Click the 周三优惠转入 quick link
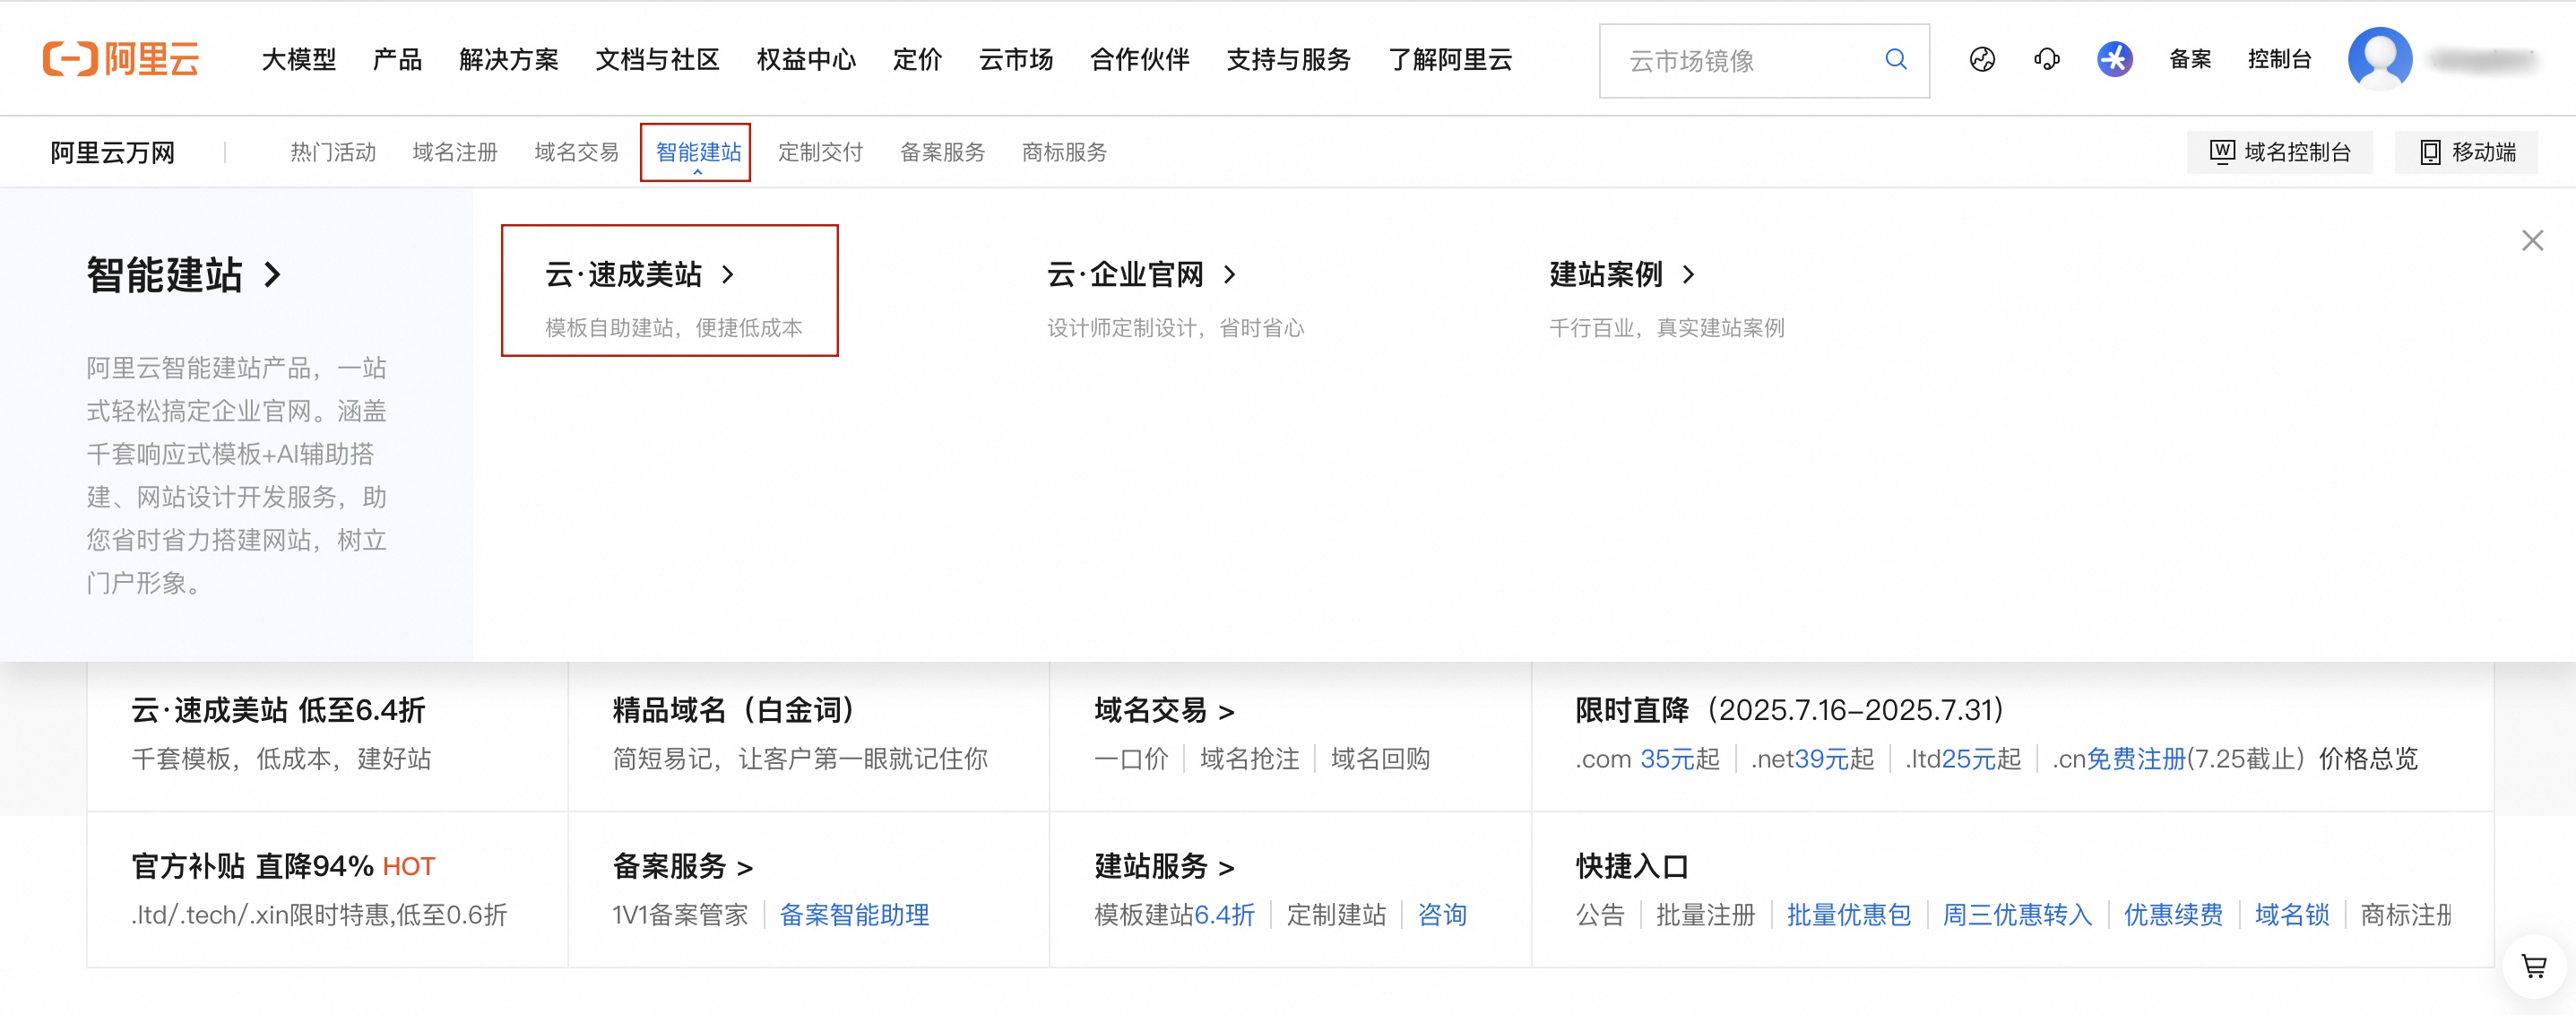Screen dimensions: 2576x1015 [2017, 915]
